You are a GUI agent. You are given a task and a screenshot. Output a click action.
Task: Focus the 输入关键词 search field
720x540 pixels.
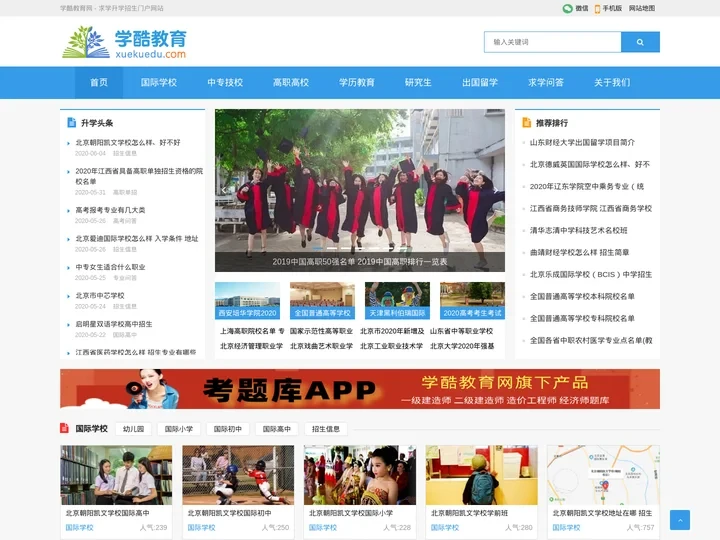click(x=553, y=42)
